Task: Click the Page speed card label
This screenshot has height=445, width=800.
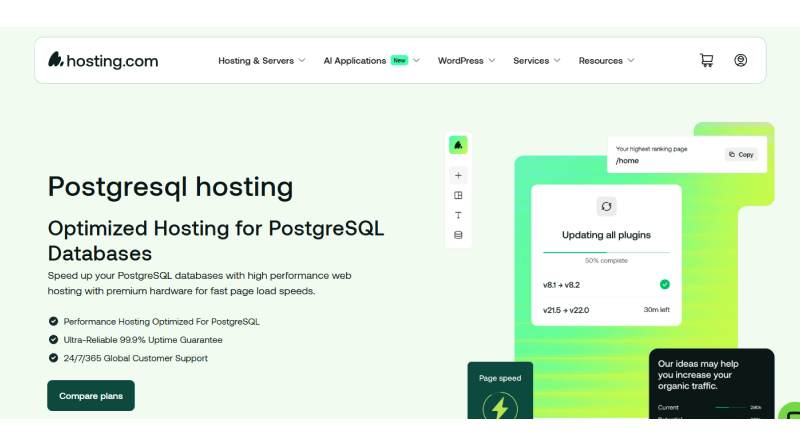Action: [x=500, y=378]
